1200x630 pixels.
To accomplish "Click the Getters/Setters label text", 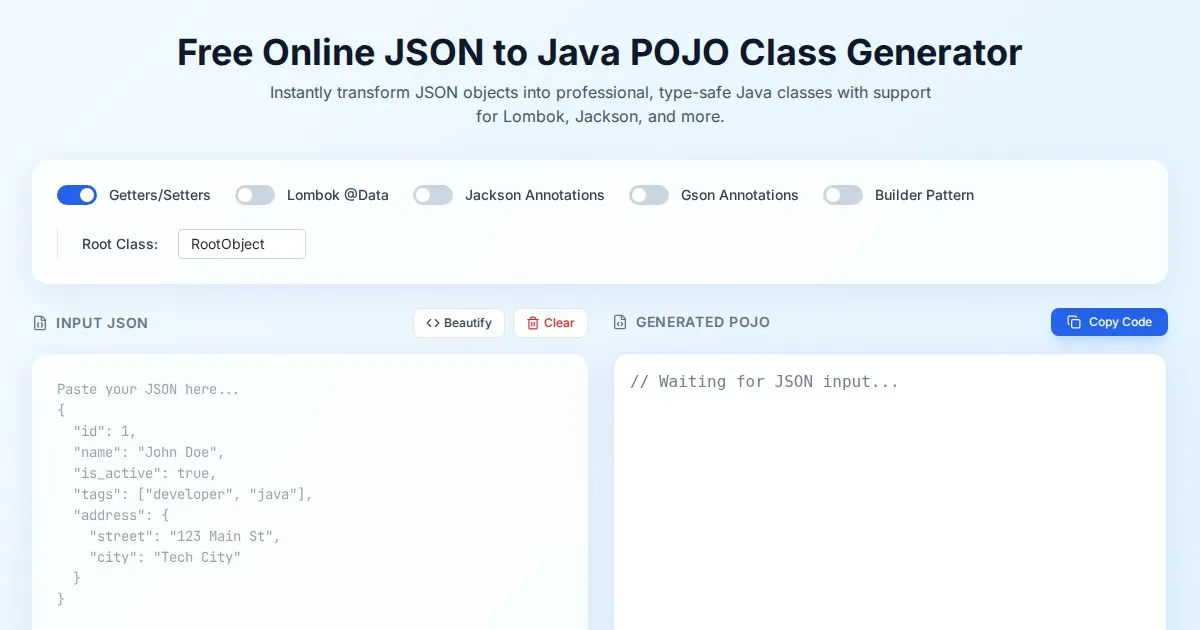I will (160, 195).
